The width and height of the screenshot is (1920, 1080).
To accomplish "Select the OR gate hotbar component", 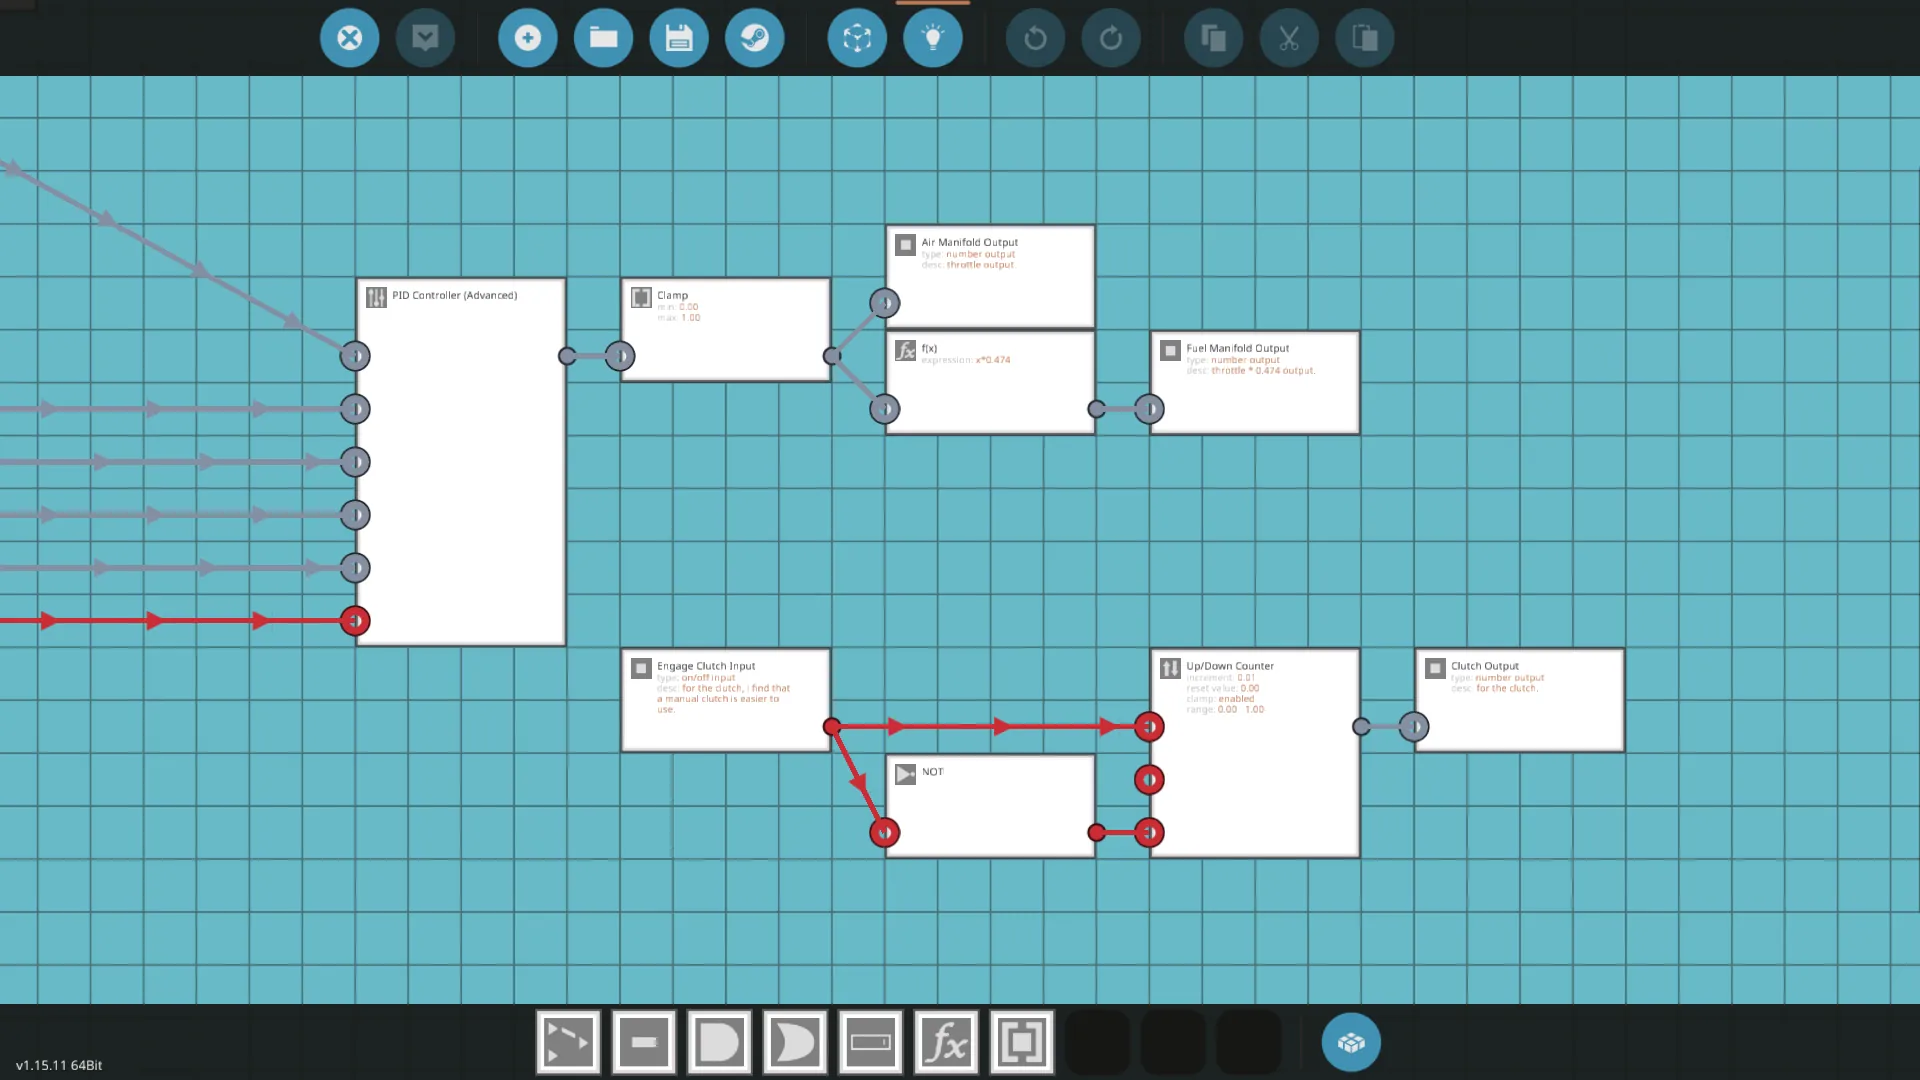I will pos(795,1043).
